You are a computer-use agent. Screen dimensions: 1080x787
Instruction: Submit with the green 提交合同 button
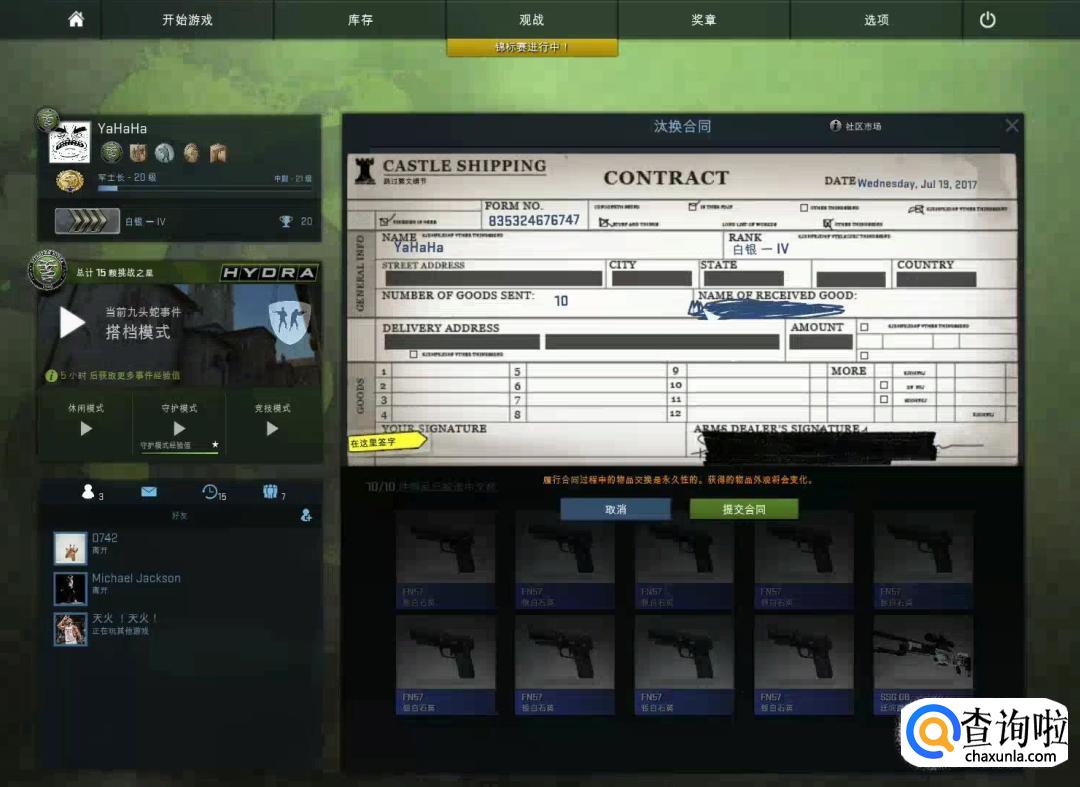tap(744, 510)
